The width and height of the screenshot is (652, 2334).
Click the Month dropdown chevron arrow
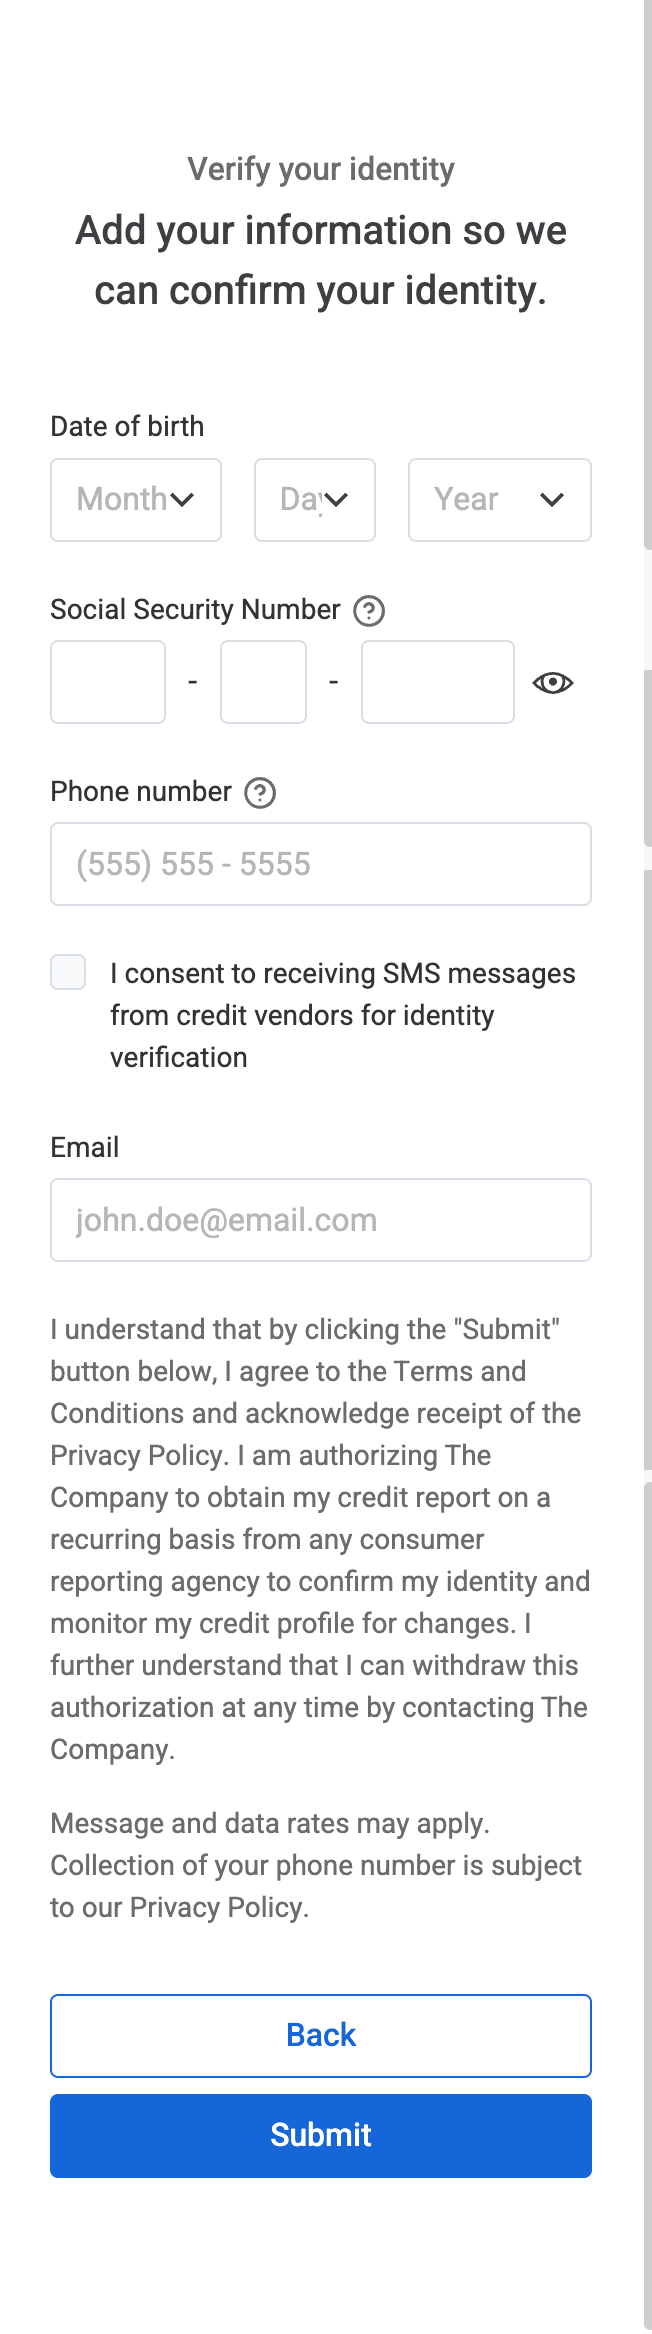coord(182,500)
